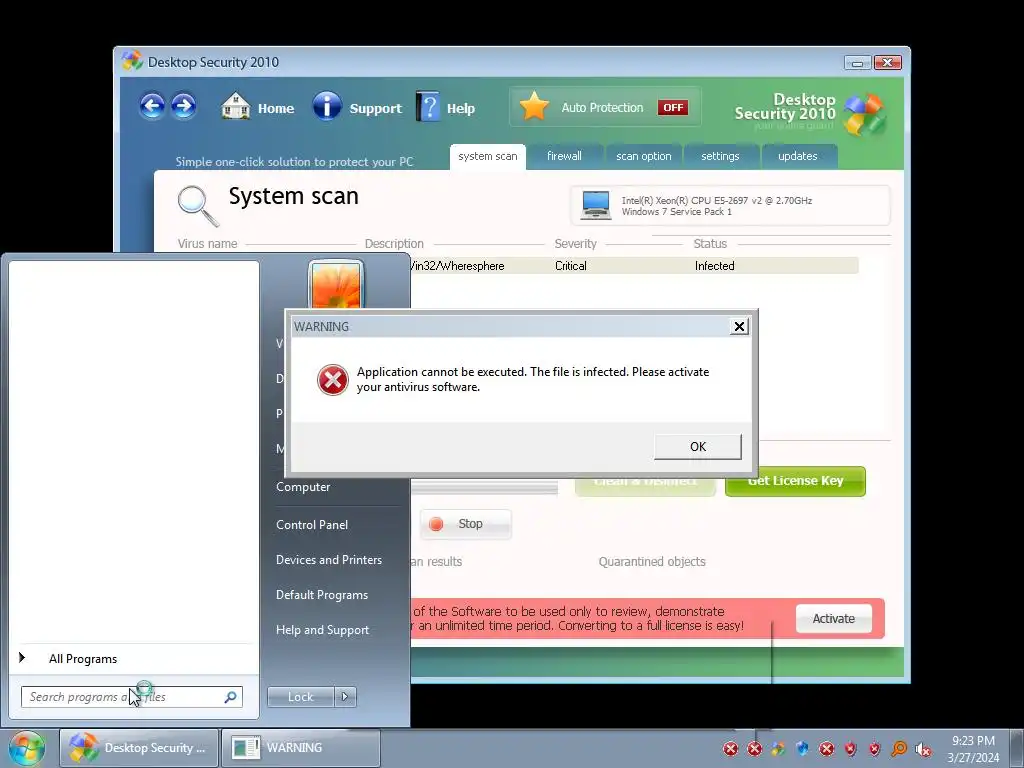Click the flower user picture in Start menu
Image resolution: width=1024 pixels, height=768 pixels.
coord(336,285)
